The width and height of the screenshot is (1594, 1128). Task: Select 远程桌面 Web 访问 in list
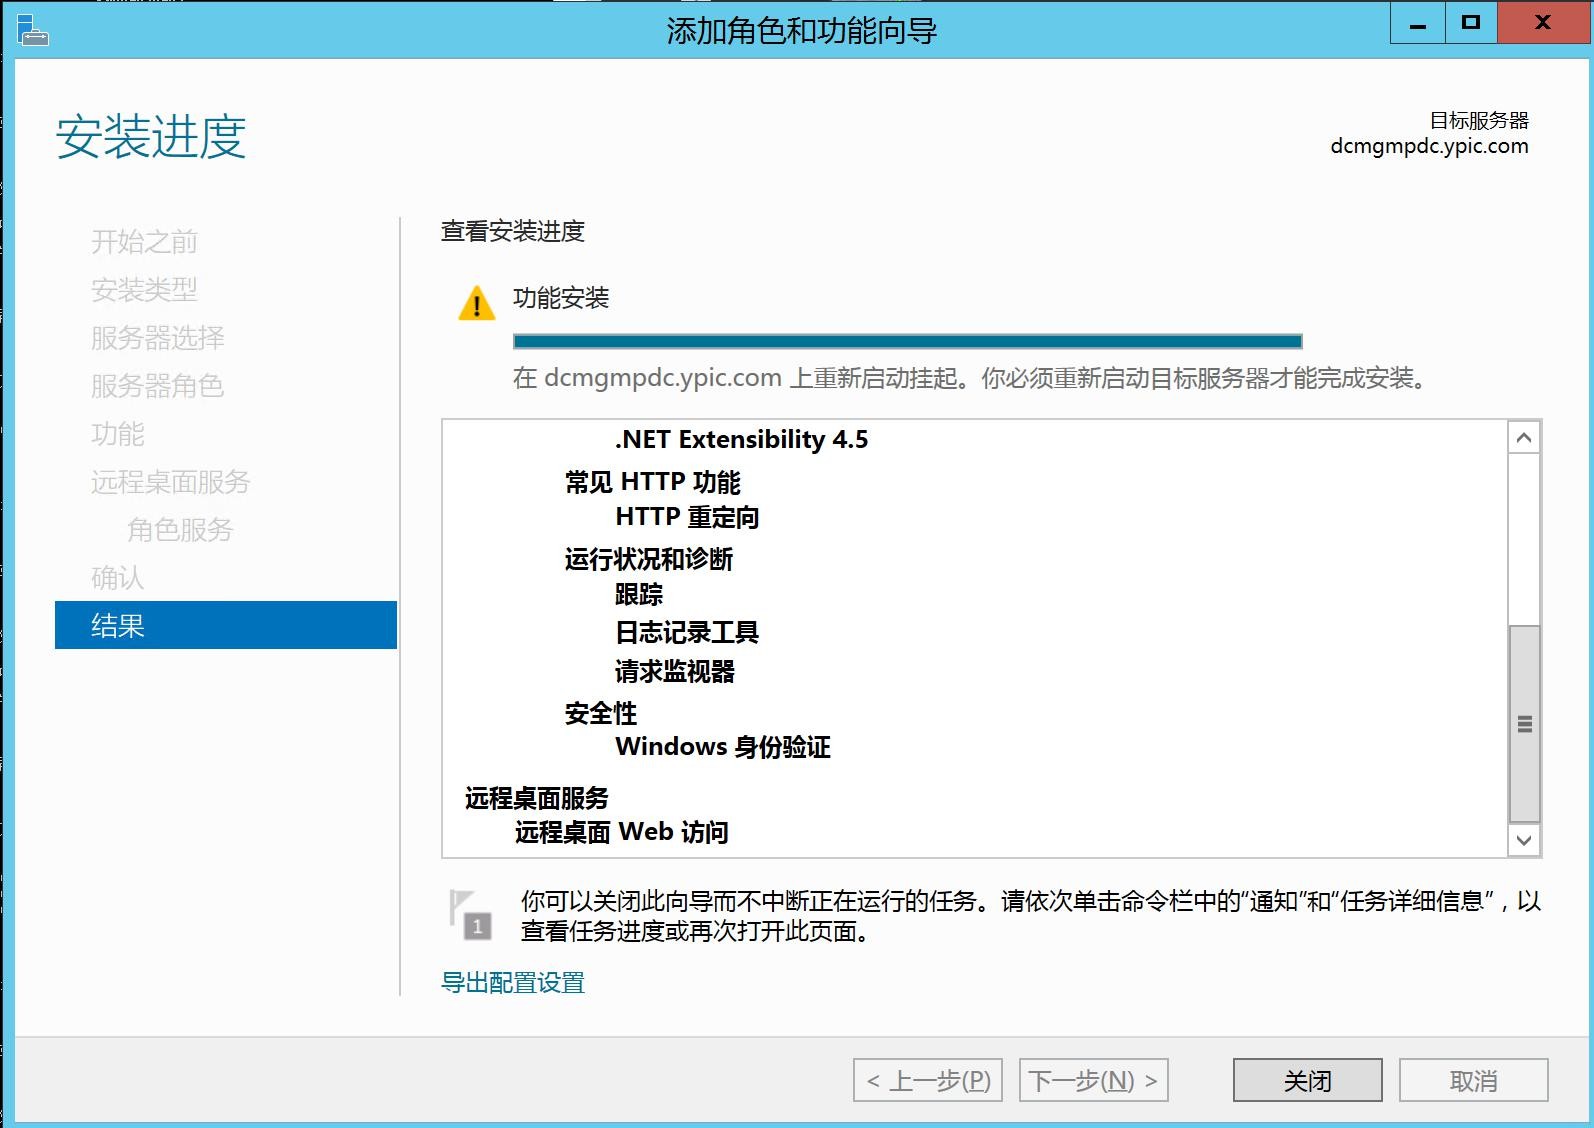coord(621,832)
